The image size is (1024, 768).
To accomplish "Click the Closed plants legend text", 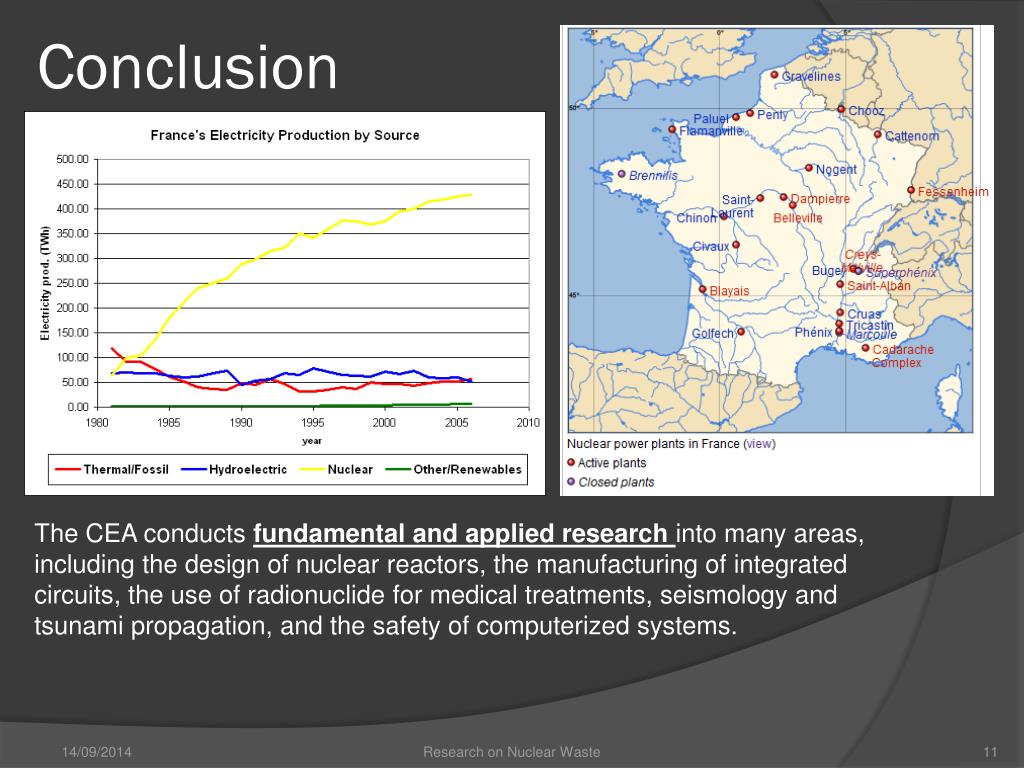I will pyautogui.click(x=616, y=482).
